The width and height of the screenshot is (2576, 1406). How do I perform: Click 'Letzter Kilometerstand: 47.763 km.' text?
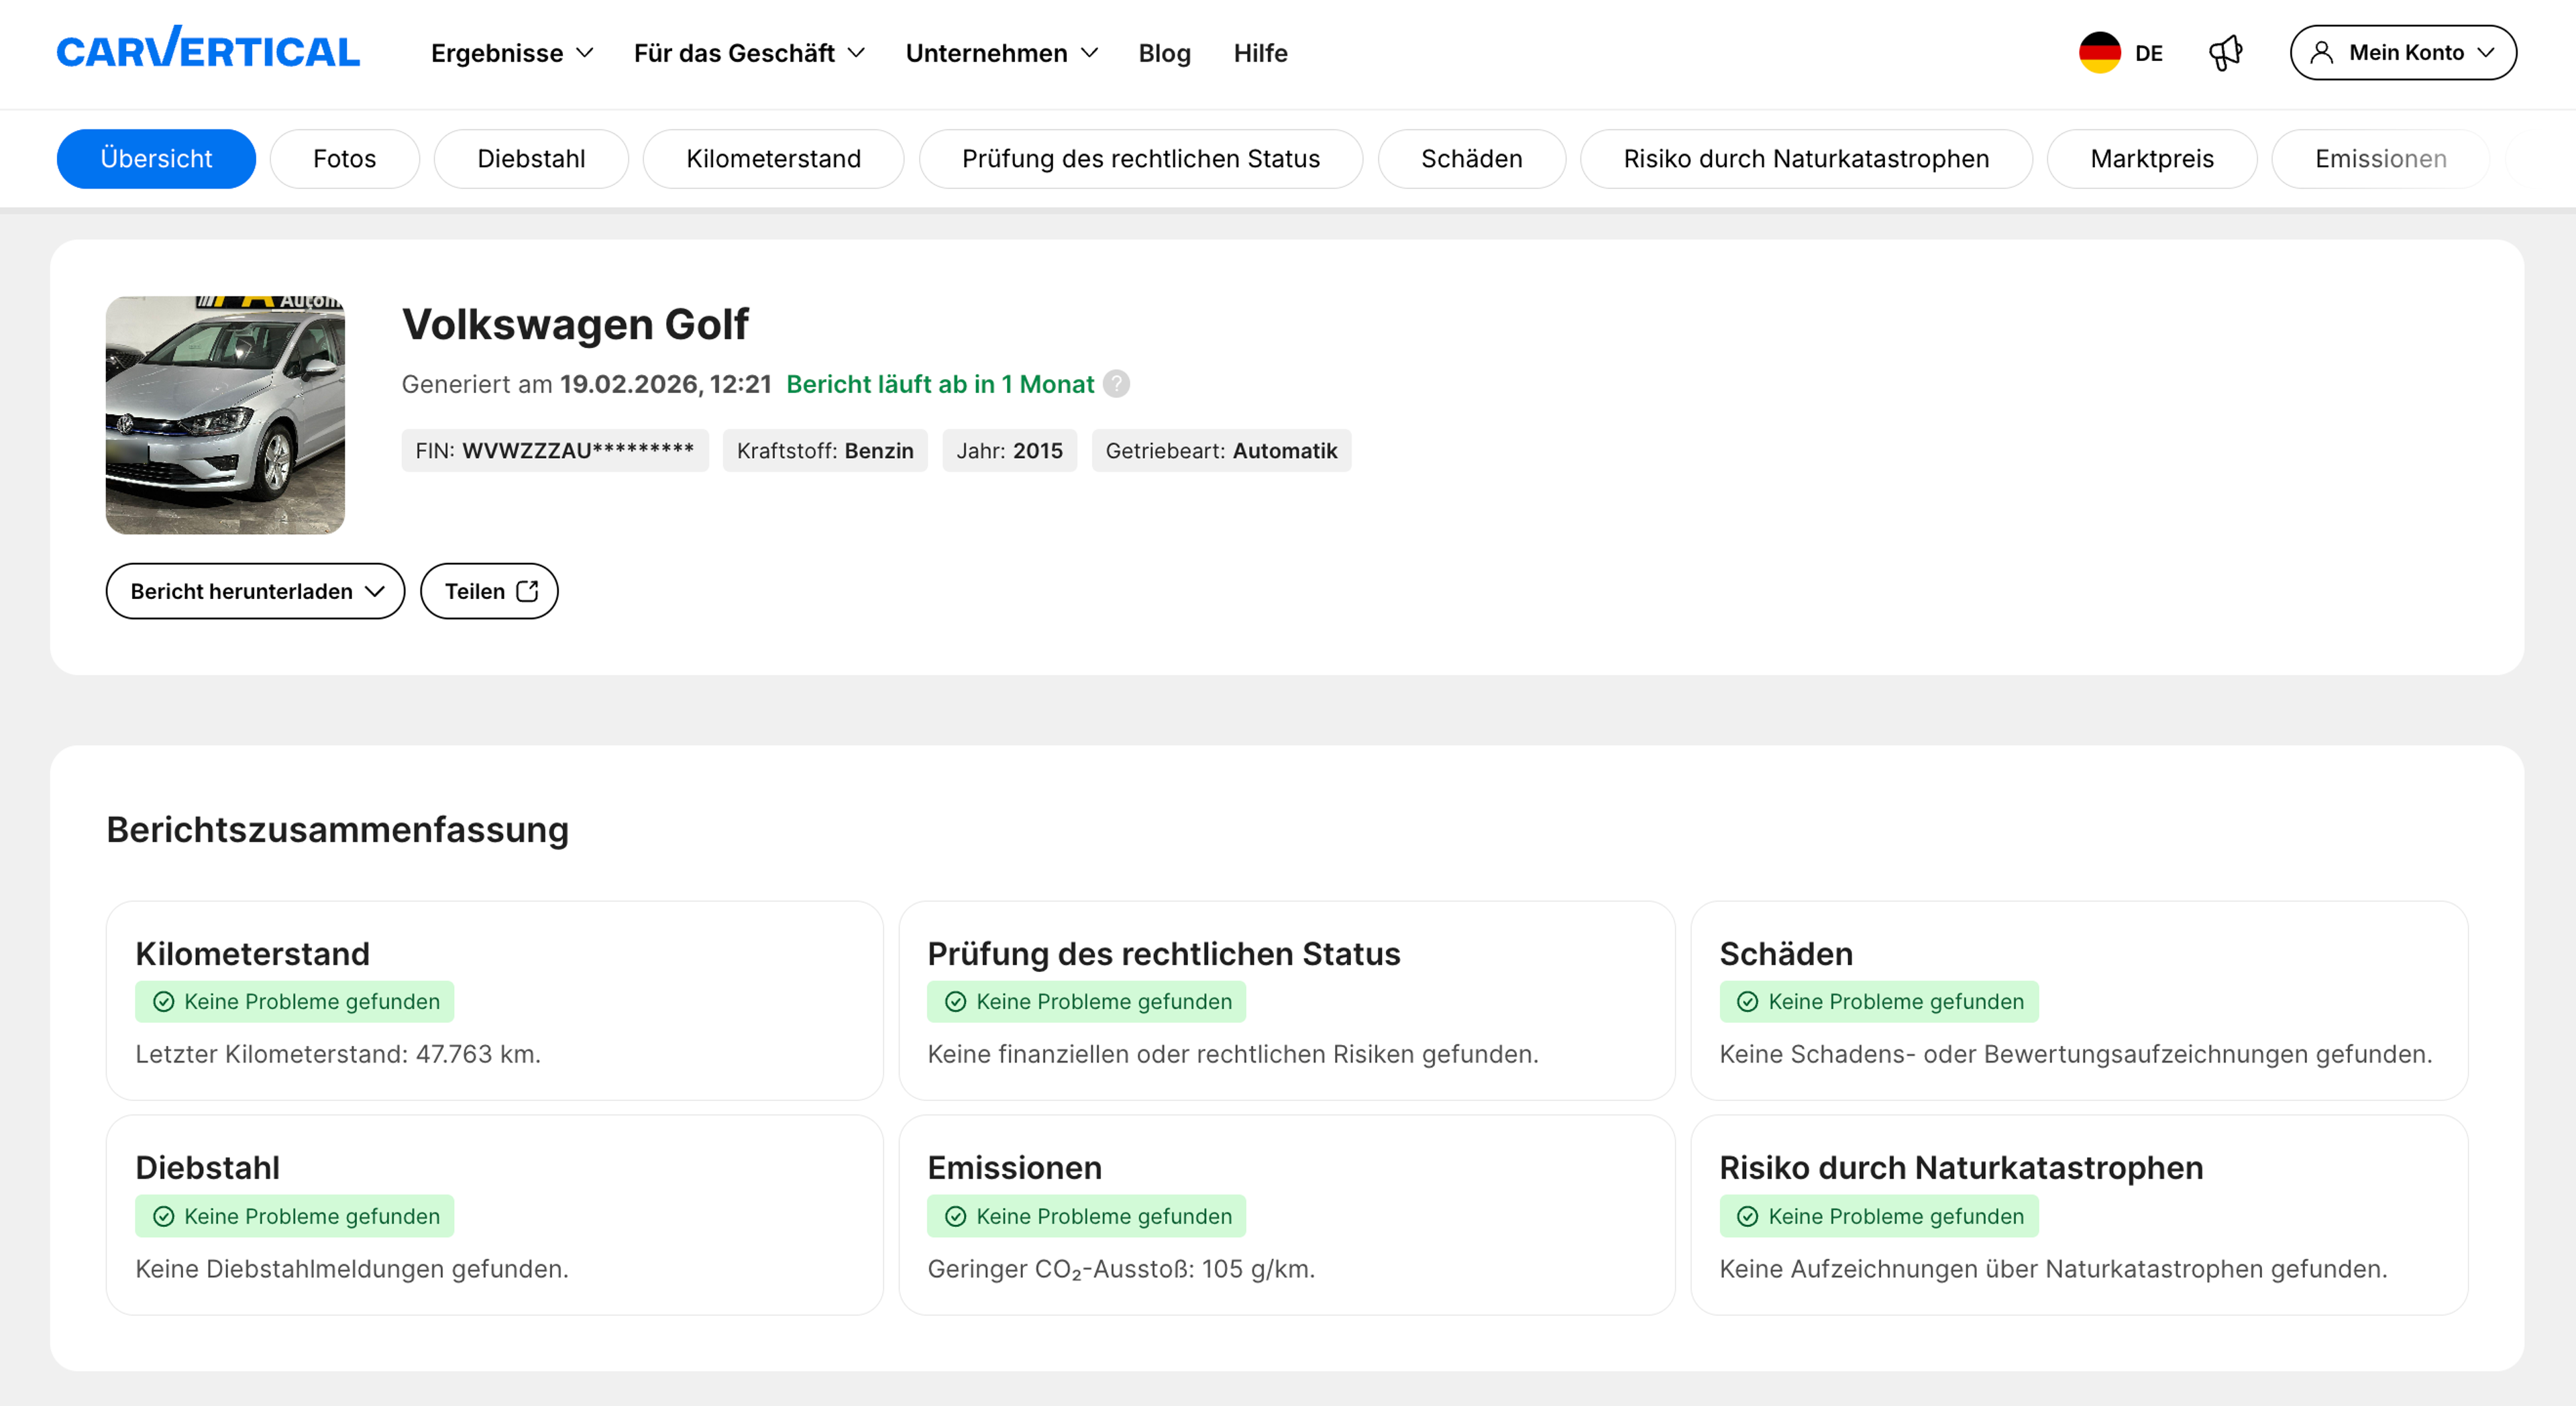[338, 1054]
